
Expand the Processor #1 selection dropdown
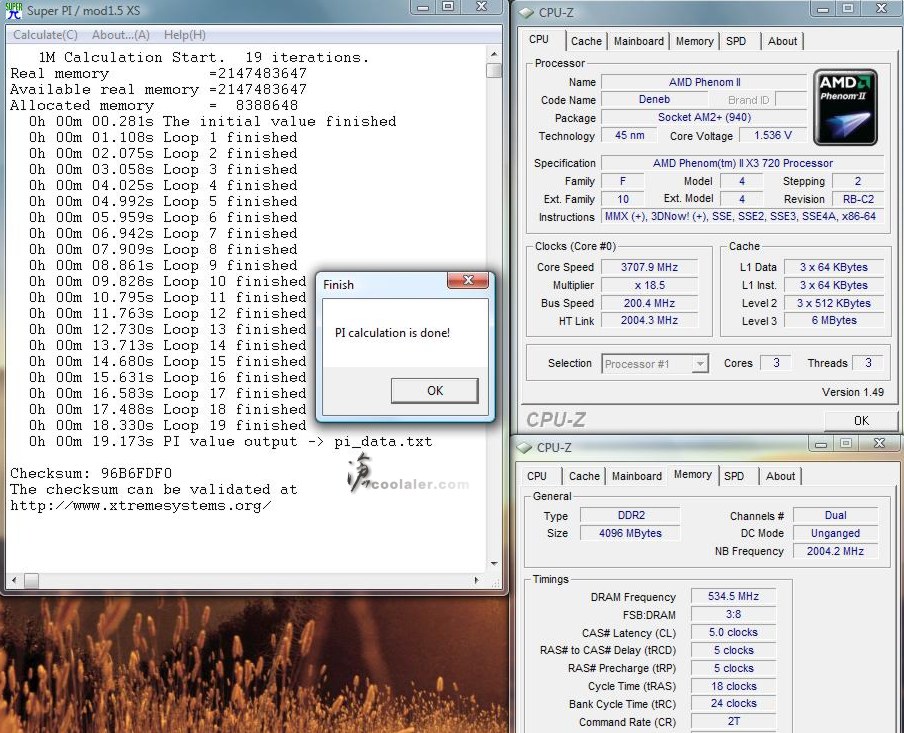tap(700, 364)
